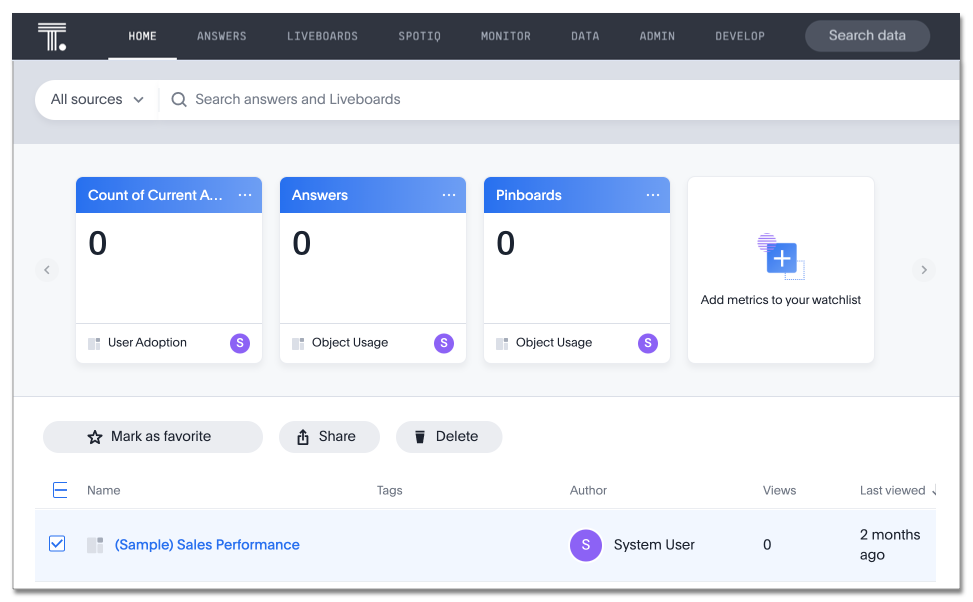Screen dimensions: 973x602
Task: Open the Pinboards card three-dot menu
Action: point(653,195)
